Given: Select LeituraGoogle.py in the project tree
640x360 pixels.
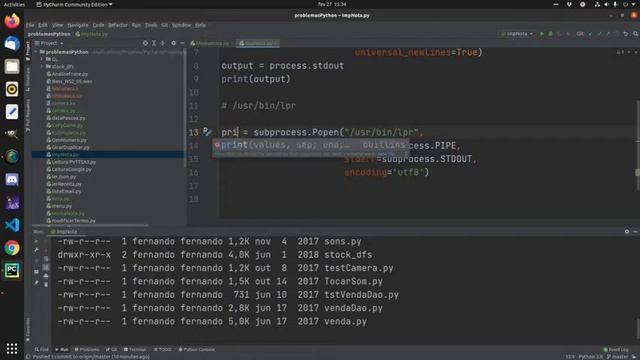Looking at the screenshot, I should [71, 169].
